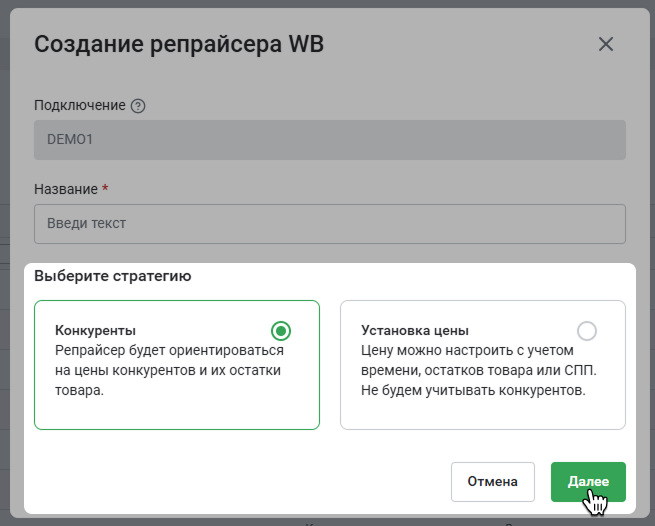Click the red required asterisk by Название
The width and height of the screenshot is (655, 526).
pos(105,188)
